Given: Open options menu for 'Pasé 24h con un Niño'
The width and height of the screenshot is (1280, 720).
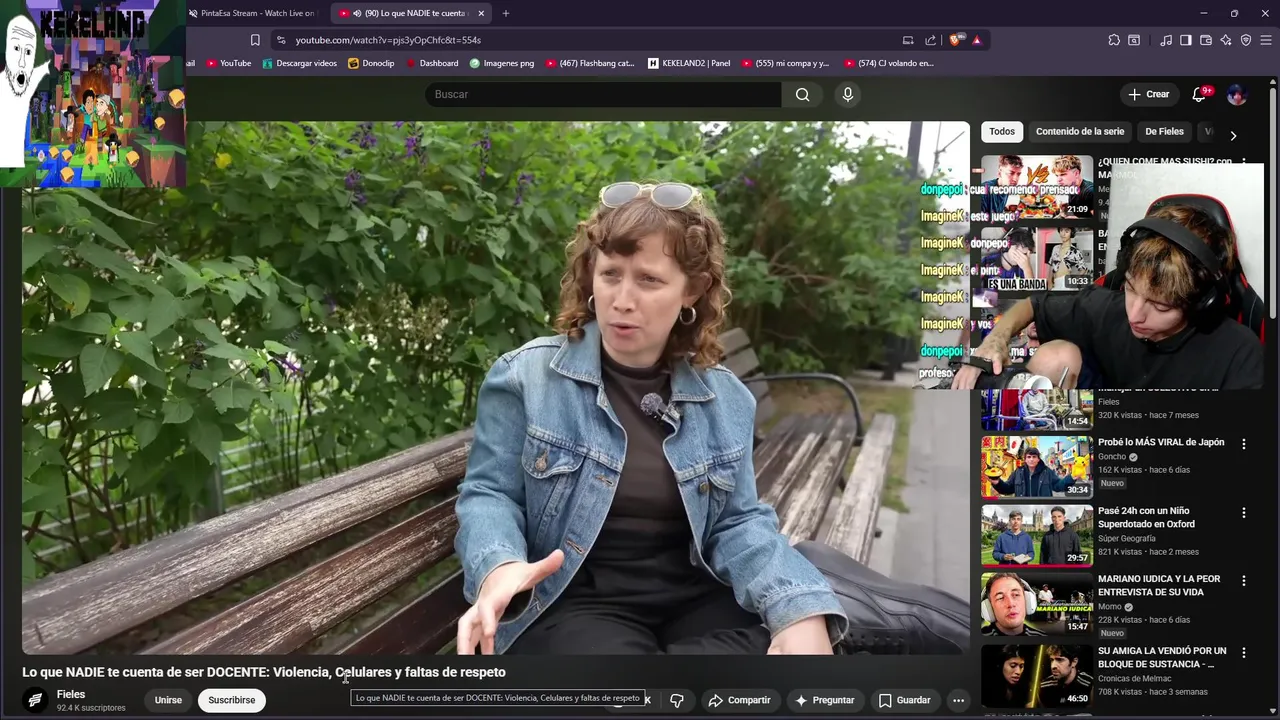Looking at the screenshot, I should pyautogui.click(x=1244, y=513).
